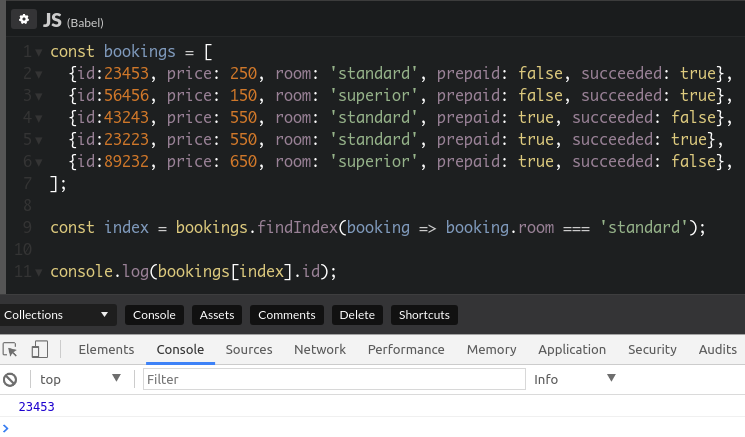This screenshot has height=437, width=745.
Task: Open the top context dropdown
Action: tap(80, 380)
